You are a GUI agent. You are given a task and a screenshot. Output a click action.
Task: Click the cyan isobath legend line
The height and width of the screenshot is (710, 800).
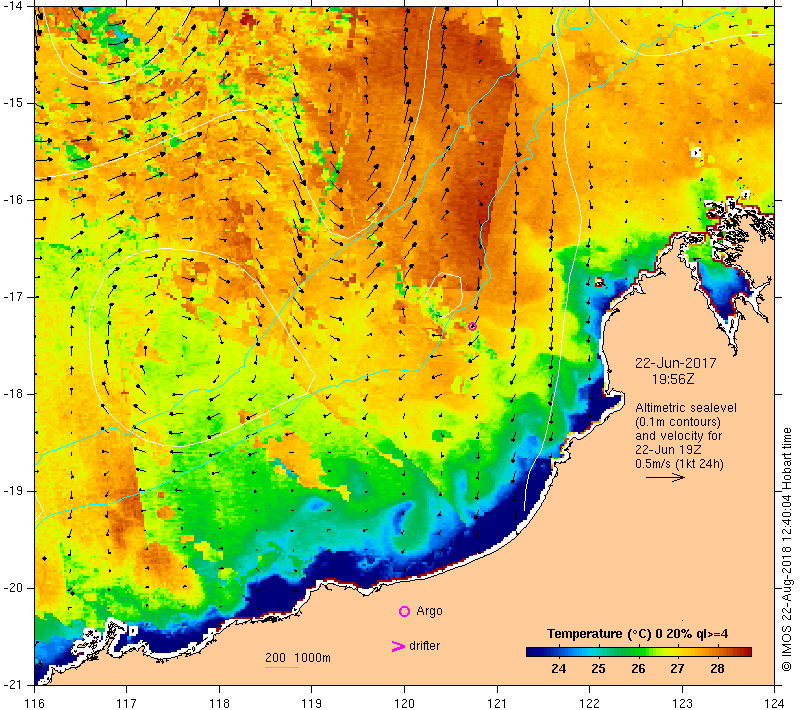coord(282,667)
